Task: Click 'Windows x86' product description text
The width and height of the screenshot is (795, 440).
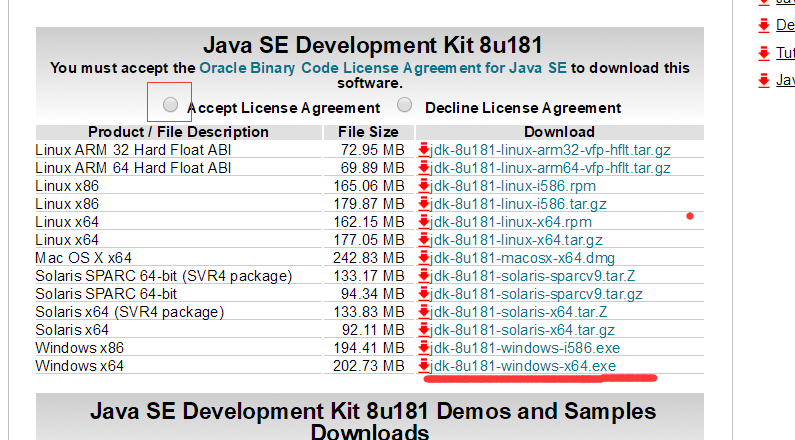Action: pyautogui.click(x=80, y=348)
